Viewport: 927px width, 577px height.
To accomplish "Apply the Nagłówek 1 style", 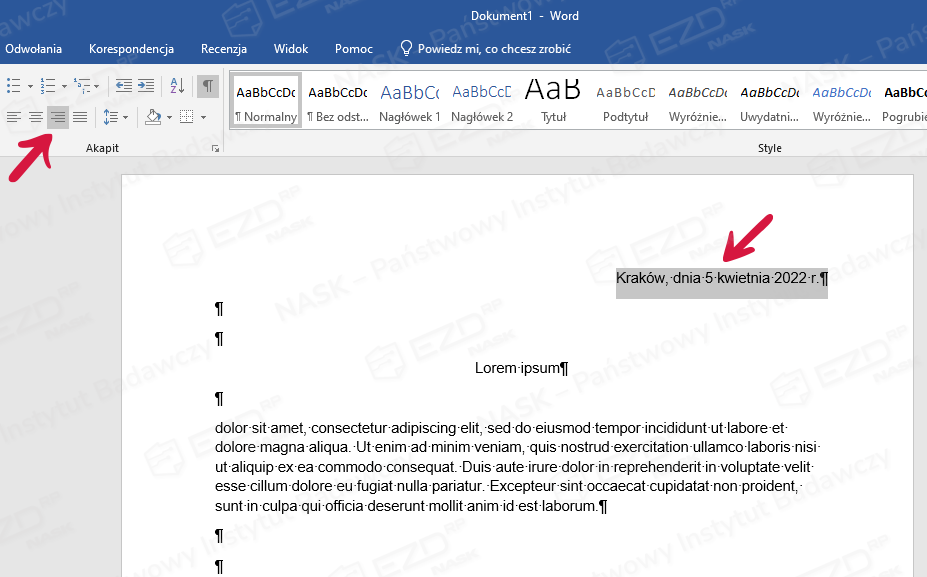I will [x=409, y=101].
